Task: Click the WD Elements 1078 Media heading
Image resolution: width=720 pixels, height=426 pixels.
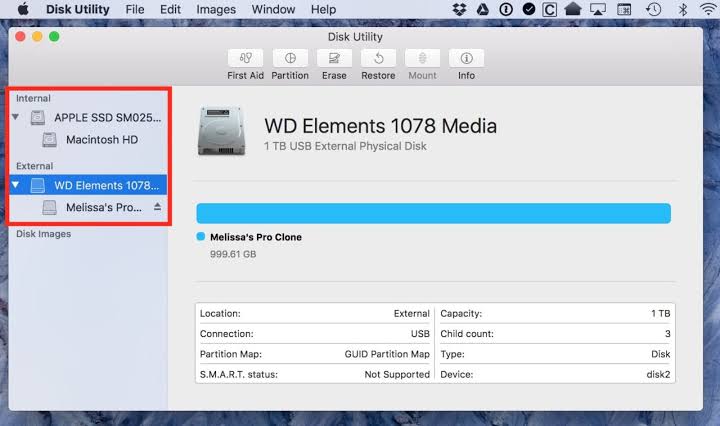Action: coord(380,126)
